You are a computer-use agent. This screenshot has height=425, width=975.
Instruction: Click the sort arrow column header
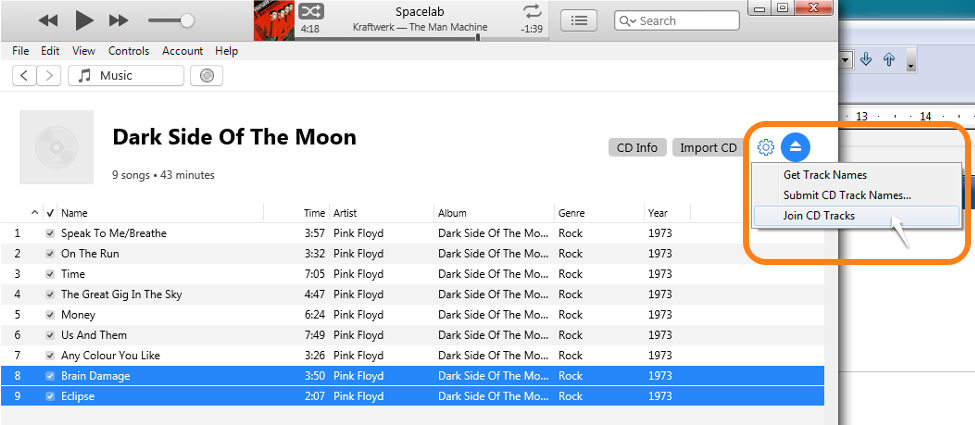tap(35, 212)
